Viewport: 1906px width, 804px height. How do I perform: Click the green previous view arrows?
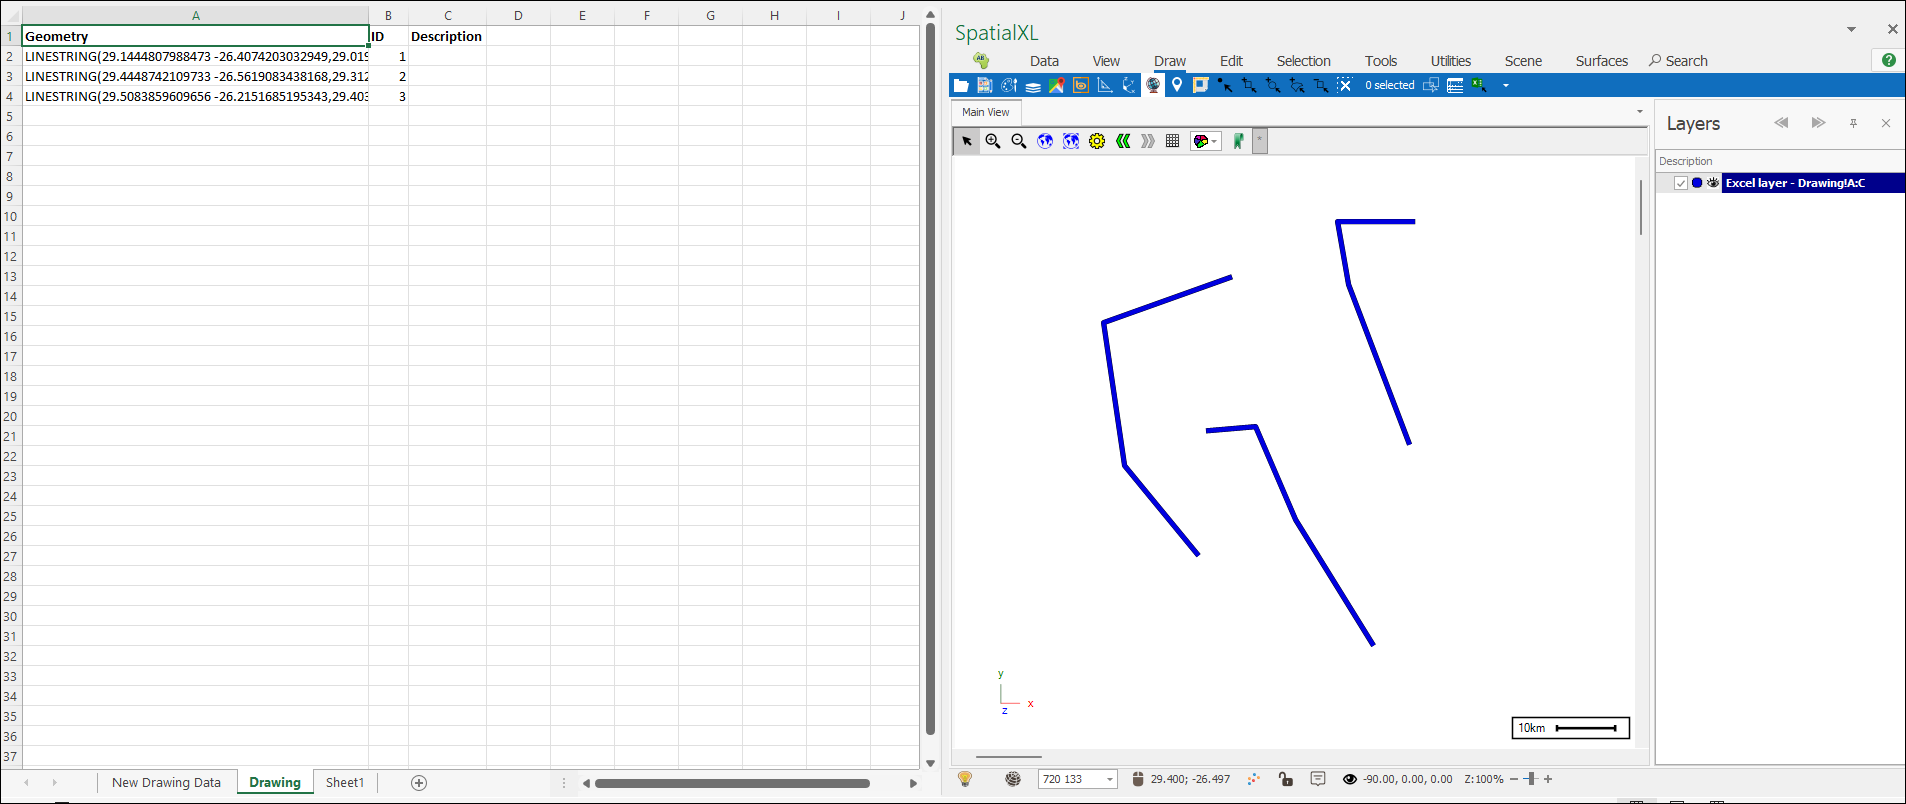pyautogui.click(x=1123, y=141)
